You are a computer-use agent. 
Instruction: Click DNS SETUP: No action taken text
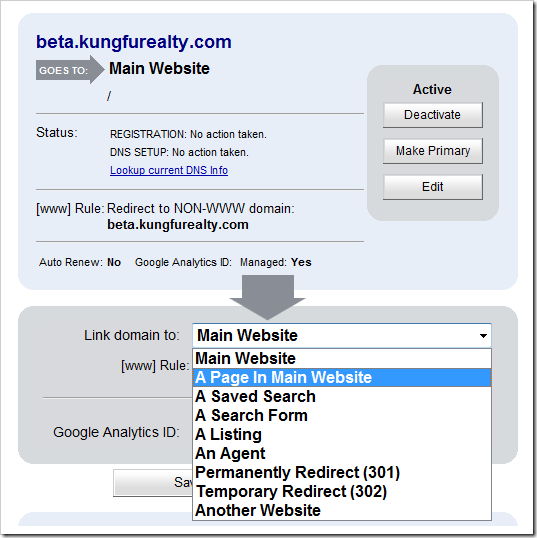click(x=179, y=152)
